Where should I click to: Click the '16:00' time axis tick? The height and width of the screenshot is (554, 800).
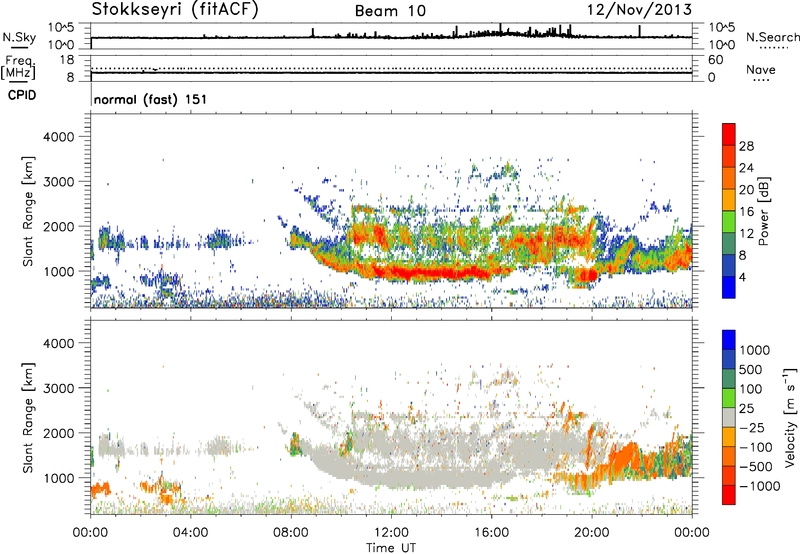491,533
